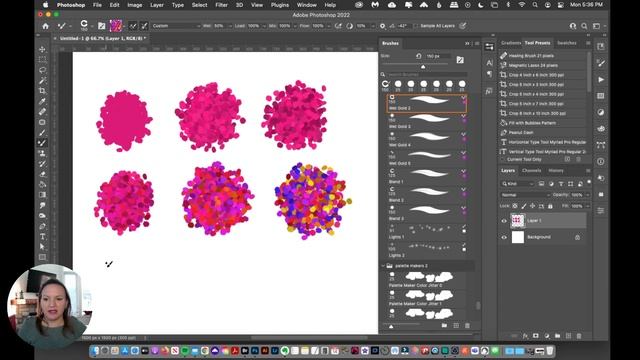Select the Path Selection arrow tool
The image size is (640, 360).
click(42, 247)
